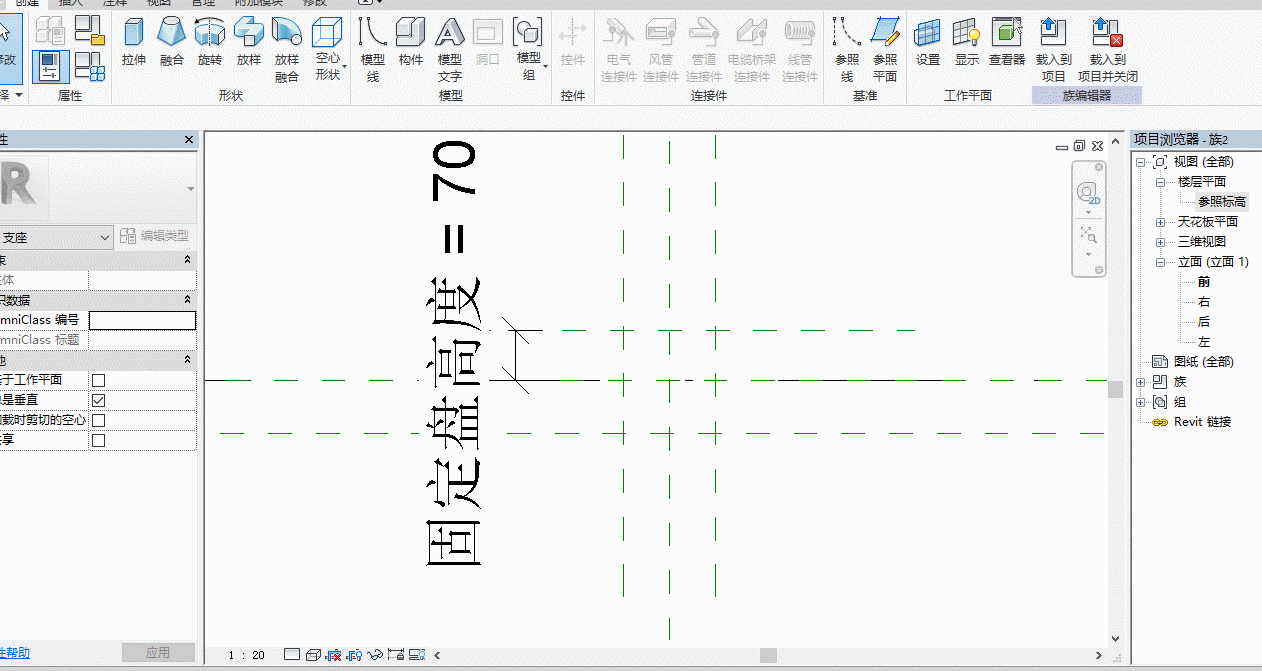1262x671 pixels.
Task: Click the zoom region tool in navigation bar
Action: tap(1088, 235)
